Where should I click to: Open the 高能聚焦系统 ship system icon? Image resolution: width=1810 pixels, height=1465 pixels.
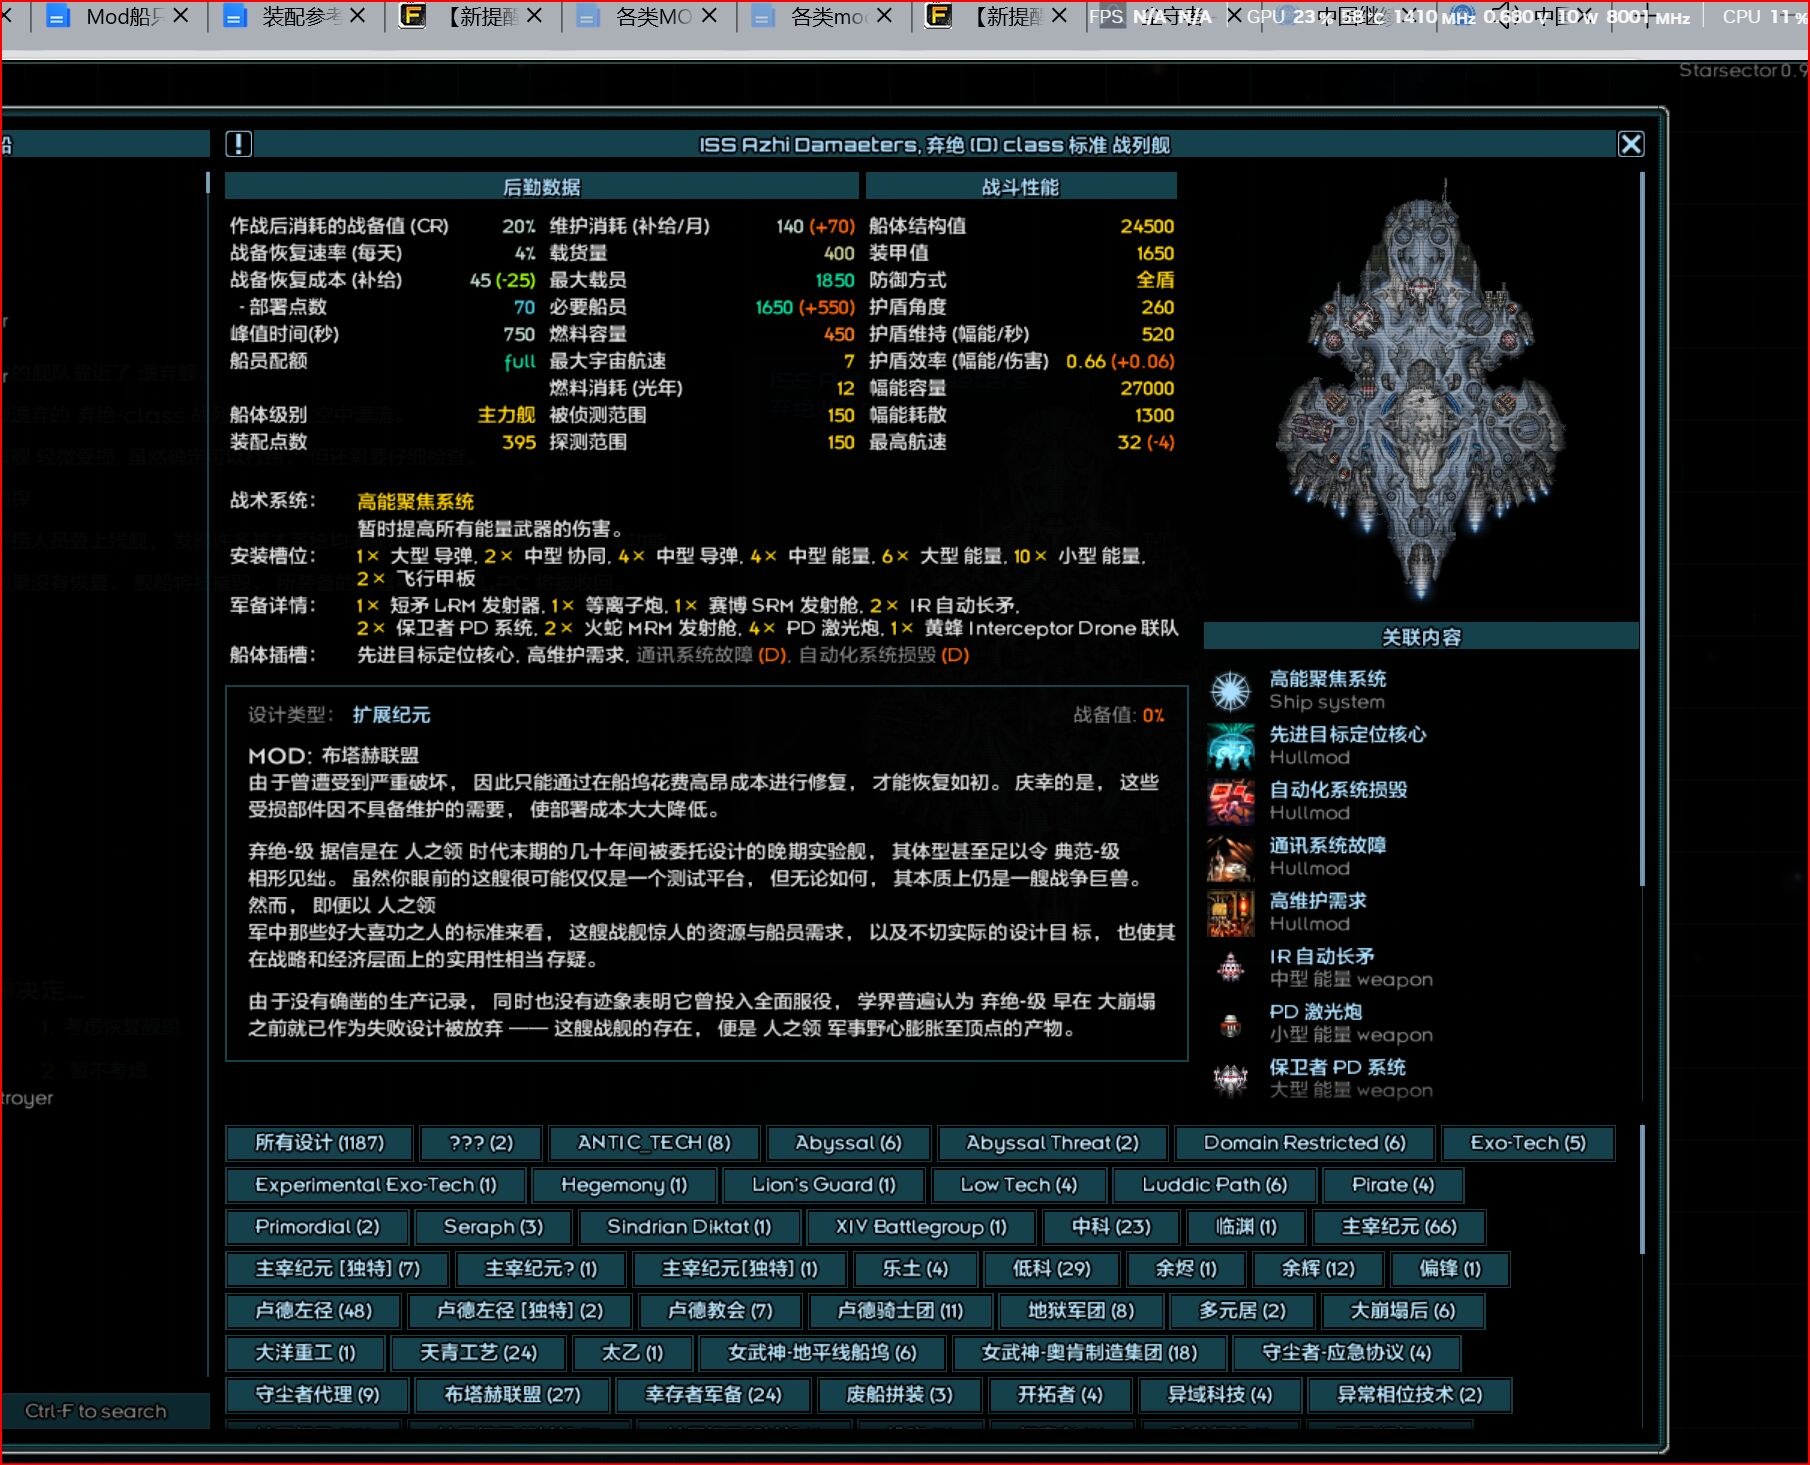pos(1231,690)
